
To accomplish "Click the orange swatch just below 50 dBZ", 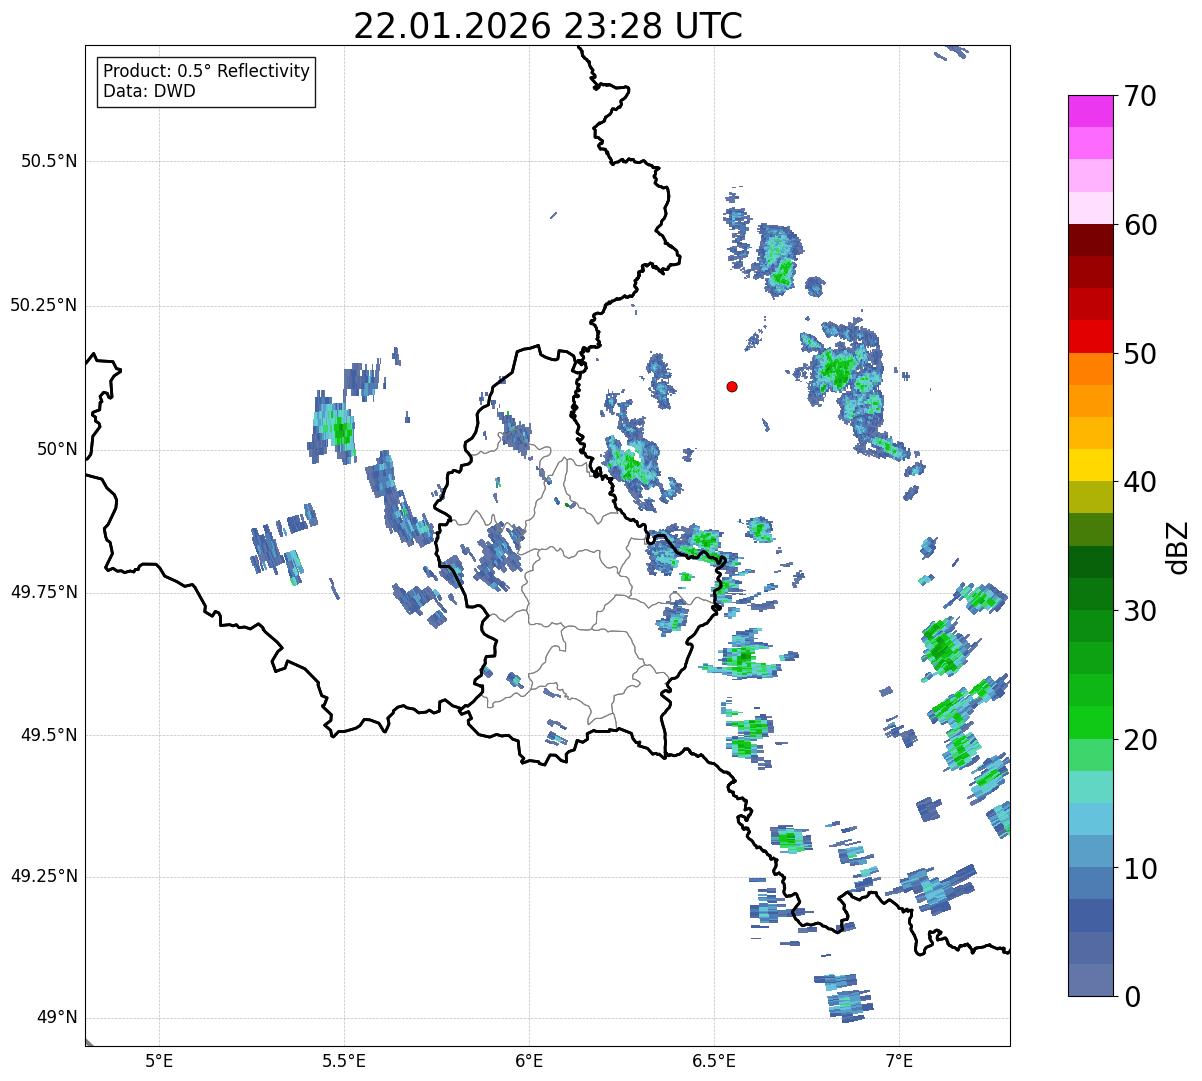I will click(1091, 368).
